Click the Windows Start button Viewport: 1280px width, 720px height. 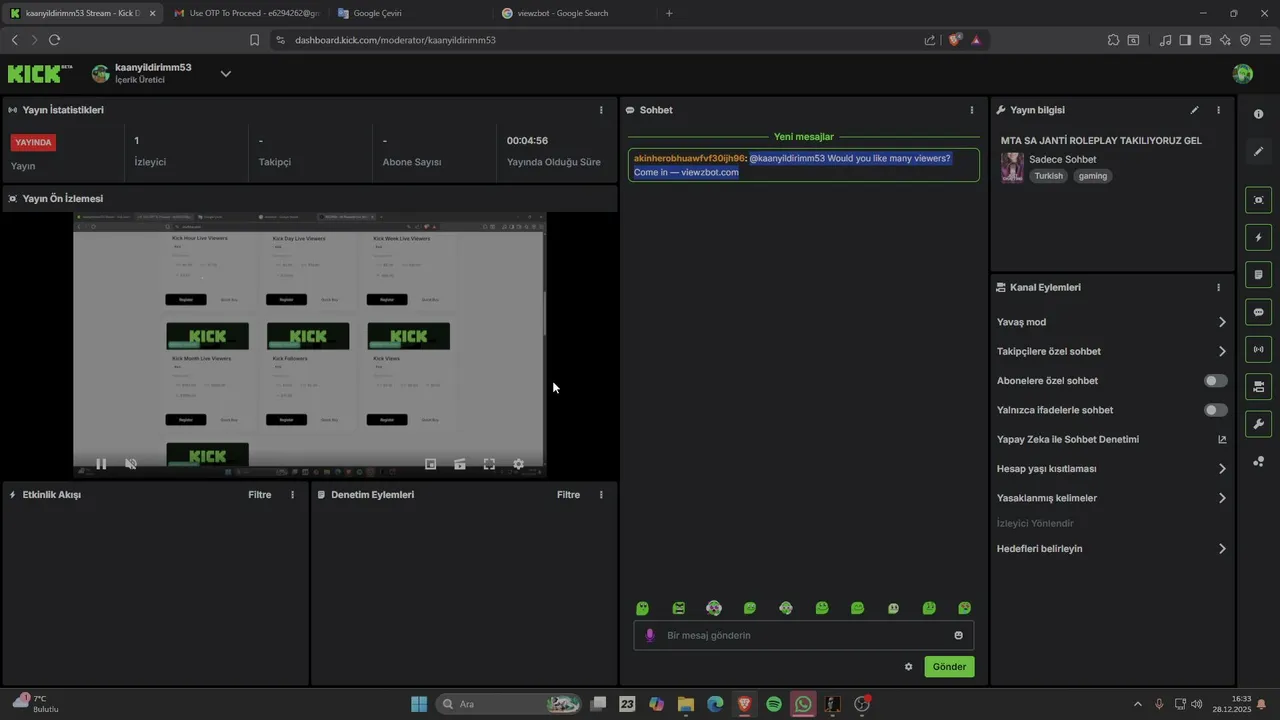point(419,704)
